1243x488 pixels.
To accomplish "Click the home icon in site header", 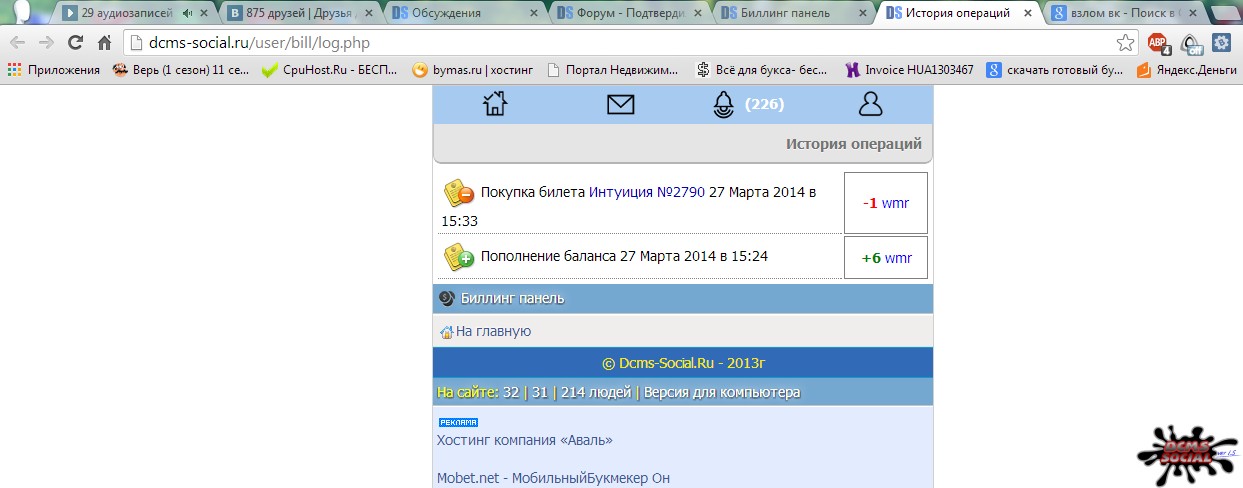I will coord(495,104).
